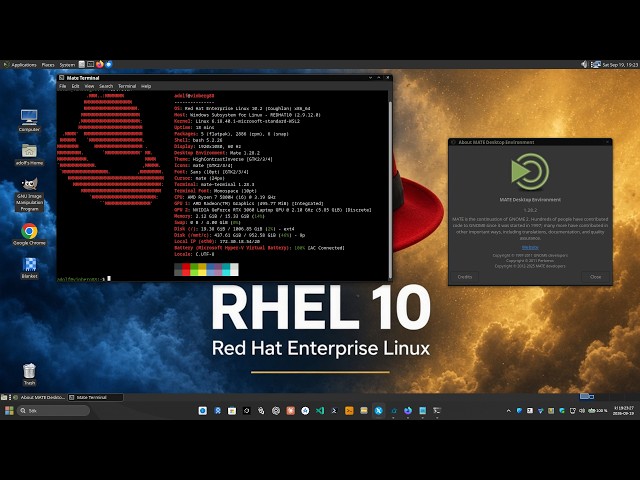Switch to About MATE Desktop window list button
This screenshot has height=480, width=640.
click(39, 397)
